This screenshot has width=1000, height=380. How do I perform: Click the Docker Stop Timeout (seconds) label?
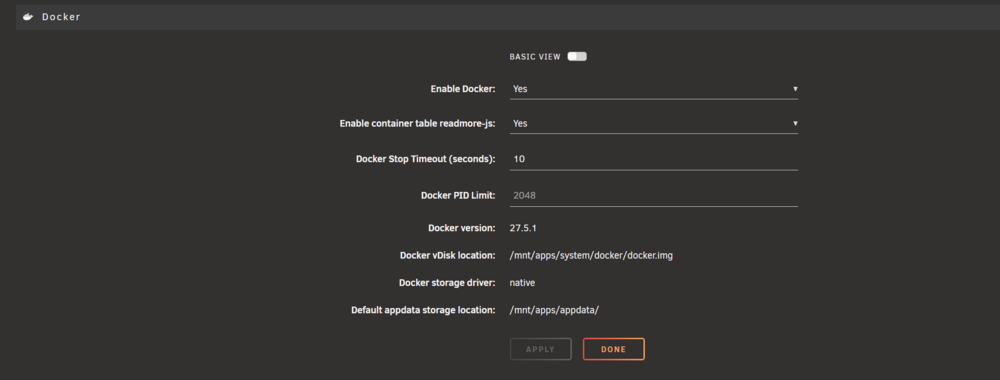click(x=425, y=159)
